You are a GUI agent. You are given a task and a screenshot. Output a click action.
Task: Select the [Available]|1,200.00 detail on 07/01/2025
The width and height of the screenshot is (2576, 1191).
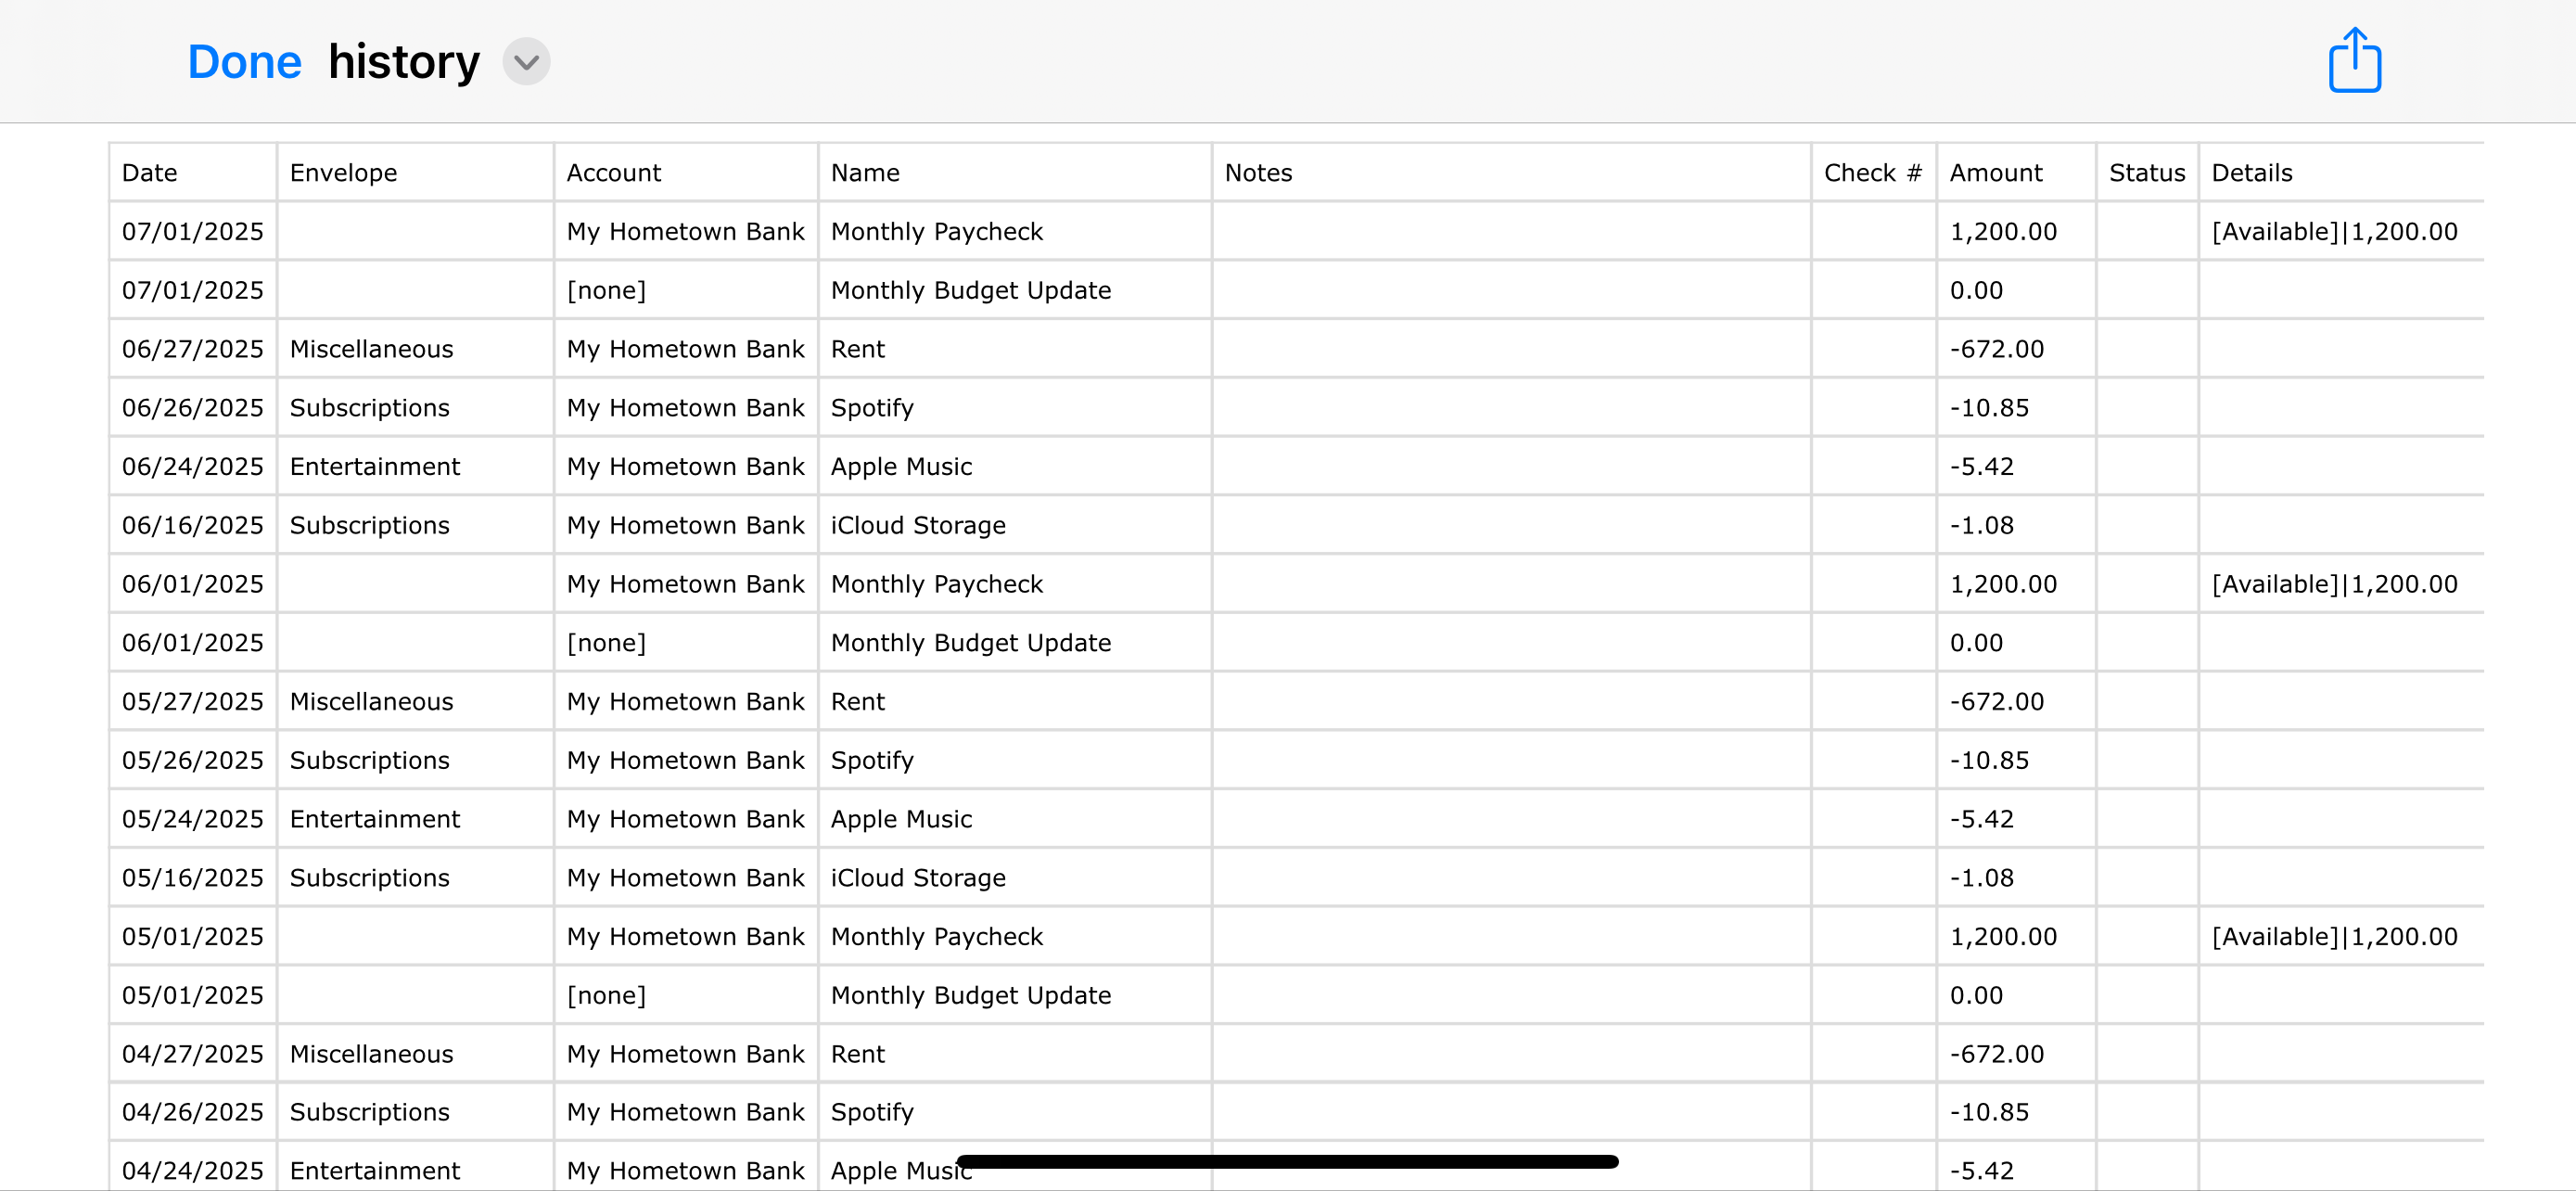point(2334,232)
